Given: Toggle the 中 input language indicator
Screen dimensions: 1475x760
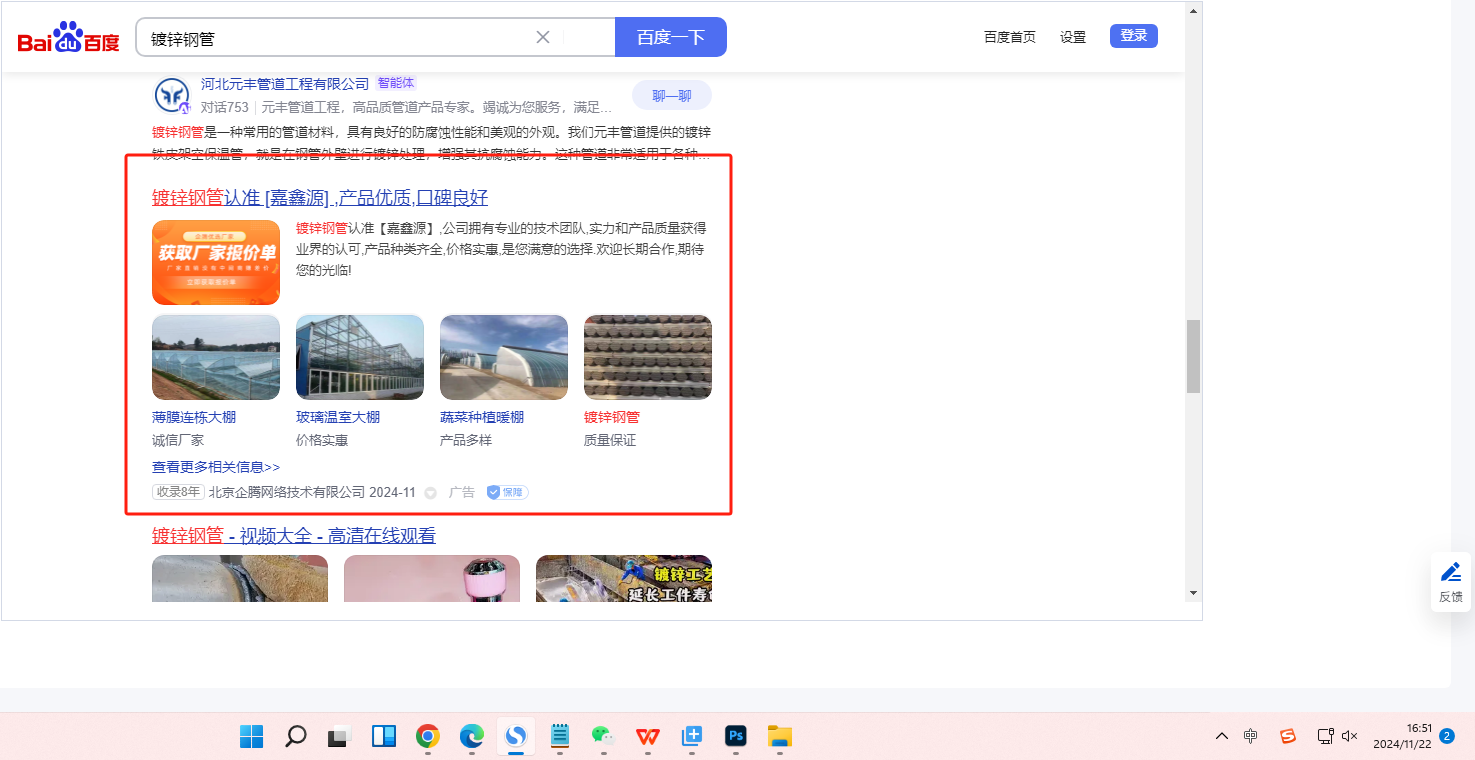Looking at the screenshot, I should pos(1251,736).
